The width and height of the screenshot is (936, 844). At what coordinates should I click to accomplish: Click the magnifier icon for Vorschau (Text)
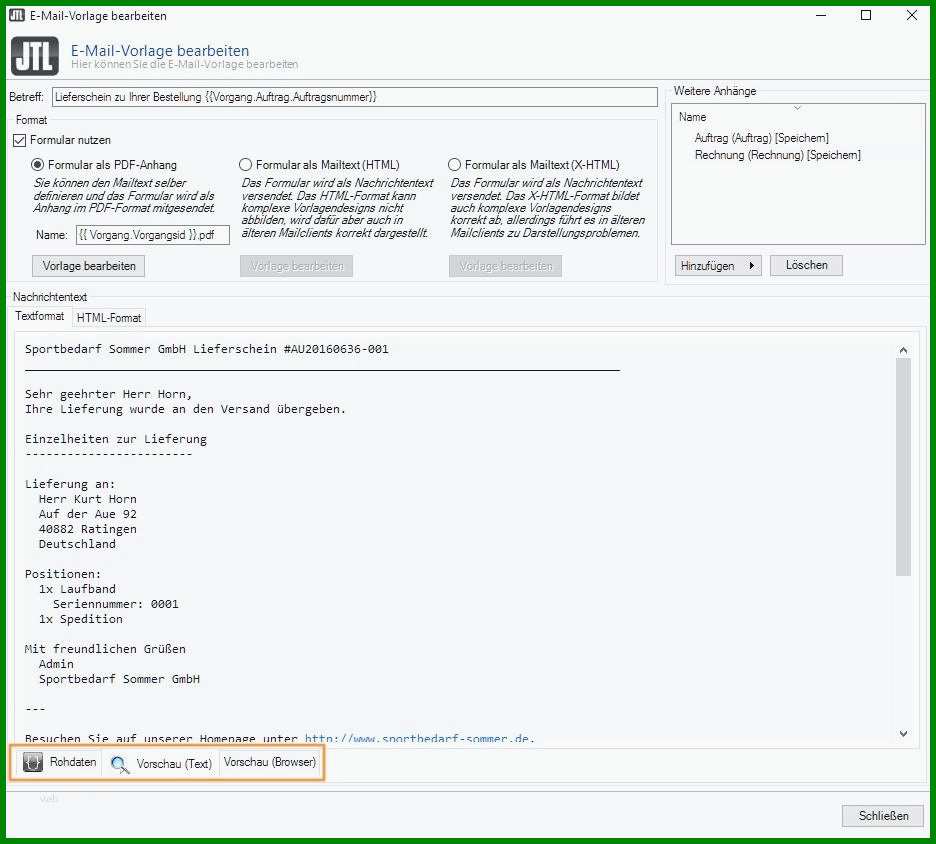point(120,764)
